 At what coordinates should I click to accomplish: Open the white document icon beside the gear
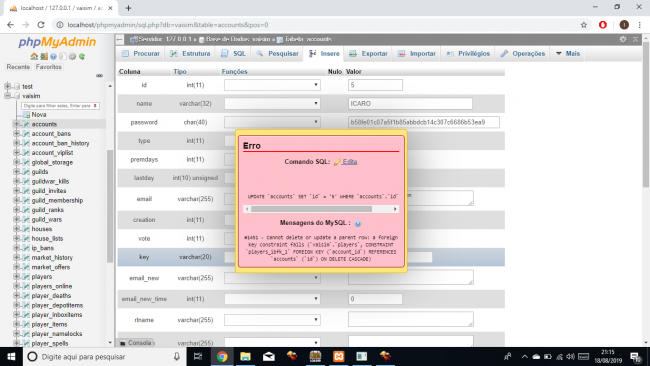click(63, 56)
